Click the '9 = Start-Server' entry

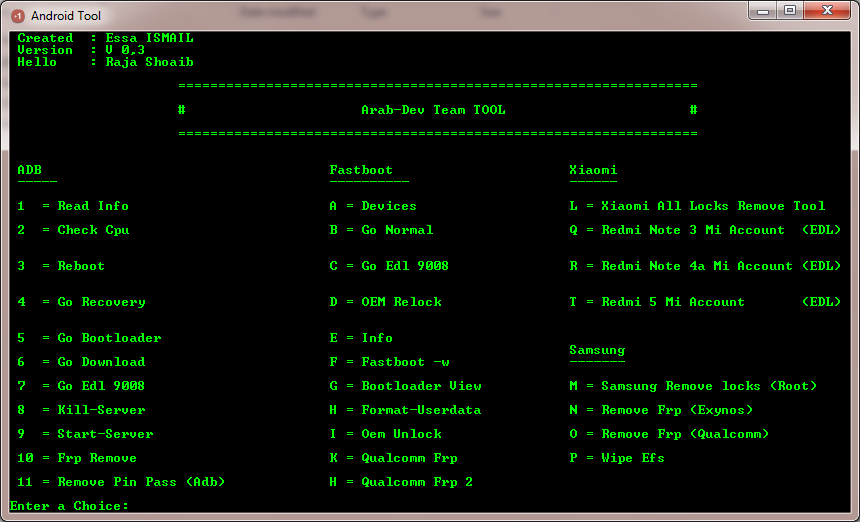(85, 434)
